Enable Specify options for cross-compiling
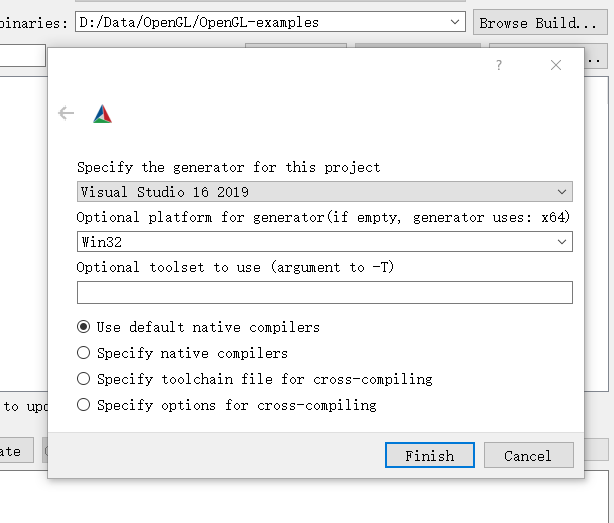 pos(84,405)
